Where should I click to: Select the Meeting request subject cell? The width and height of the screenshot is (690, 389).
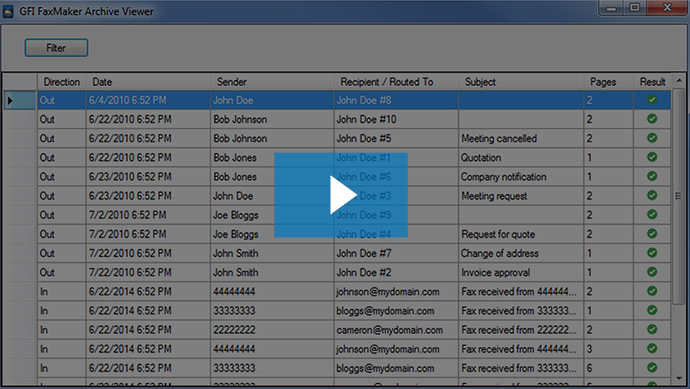coord(521,196)
